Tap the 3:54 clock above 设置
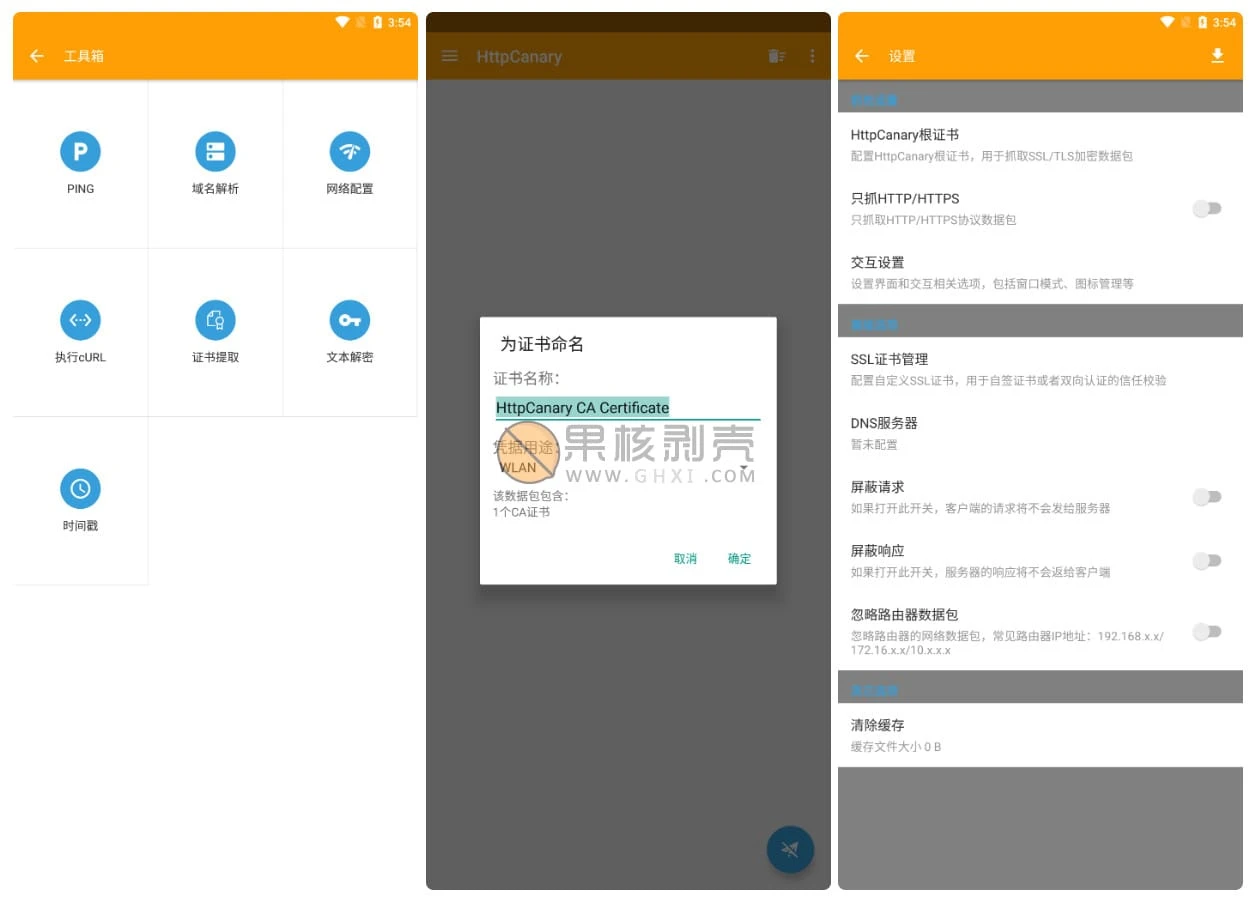The image size is (1255, 905). coord(1225,22)
